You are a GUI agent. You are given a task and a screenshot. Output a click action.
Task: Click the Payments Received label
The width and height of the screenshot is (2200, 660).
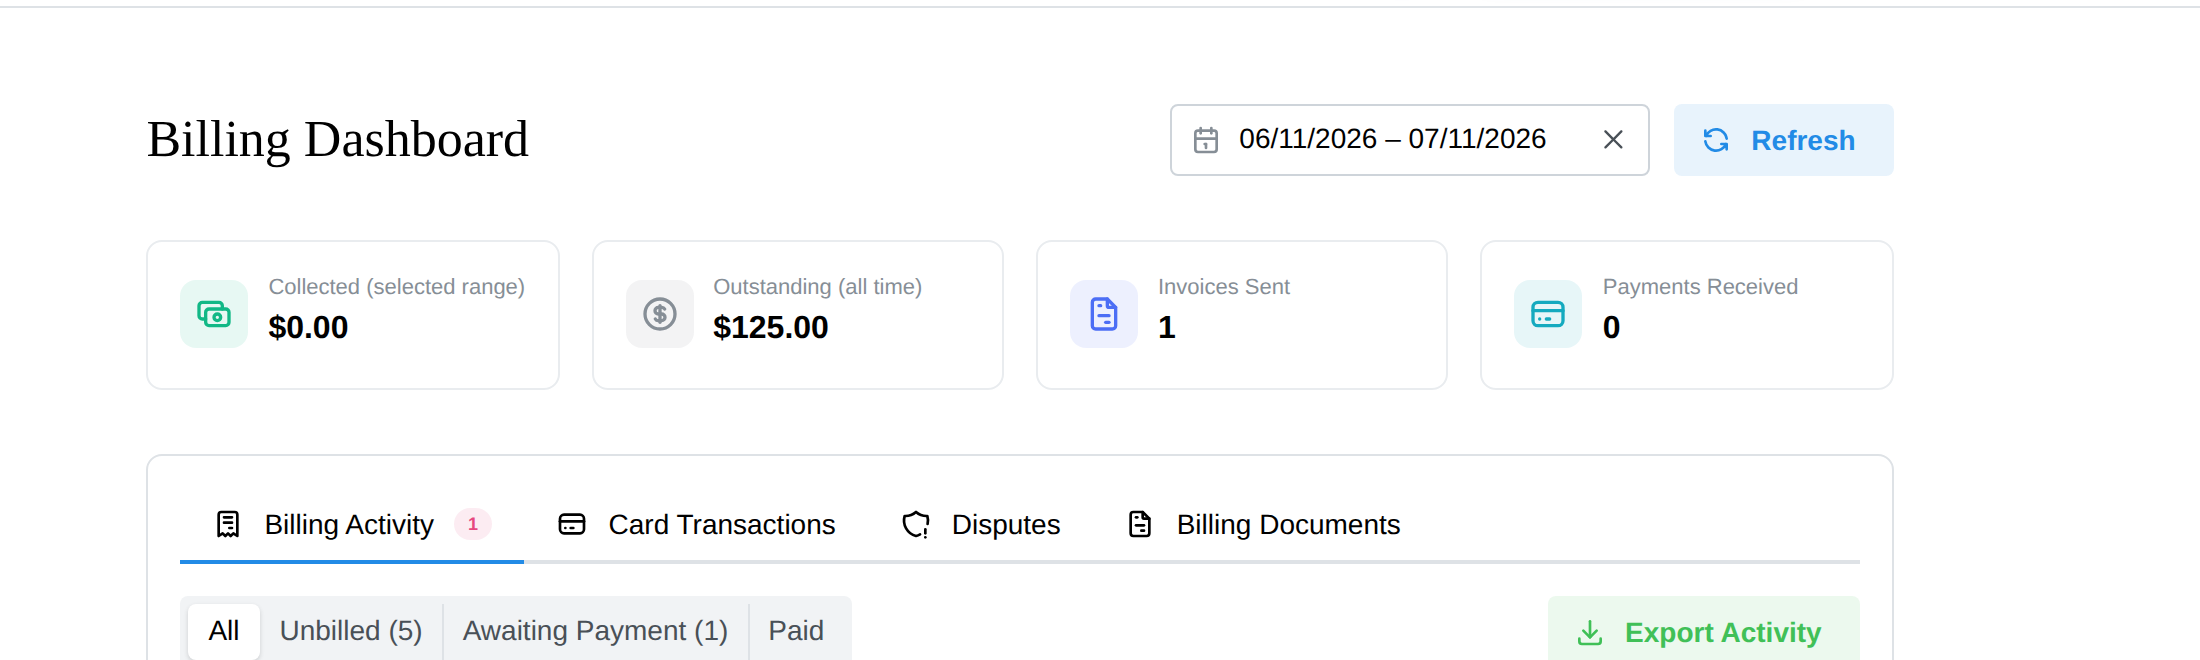[x=1700, y=287]
